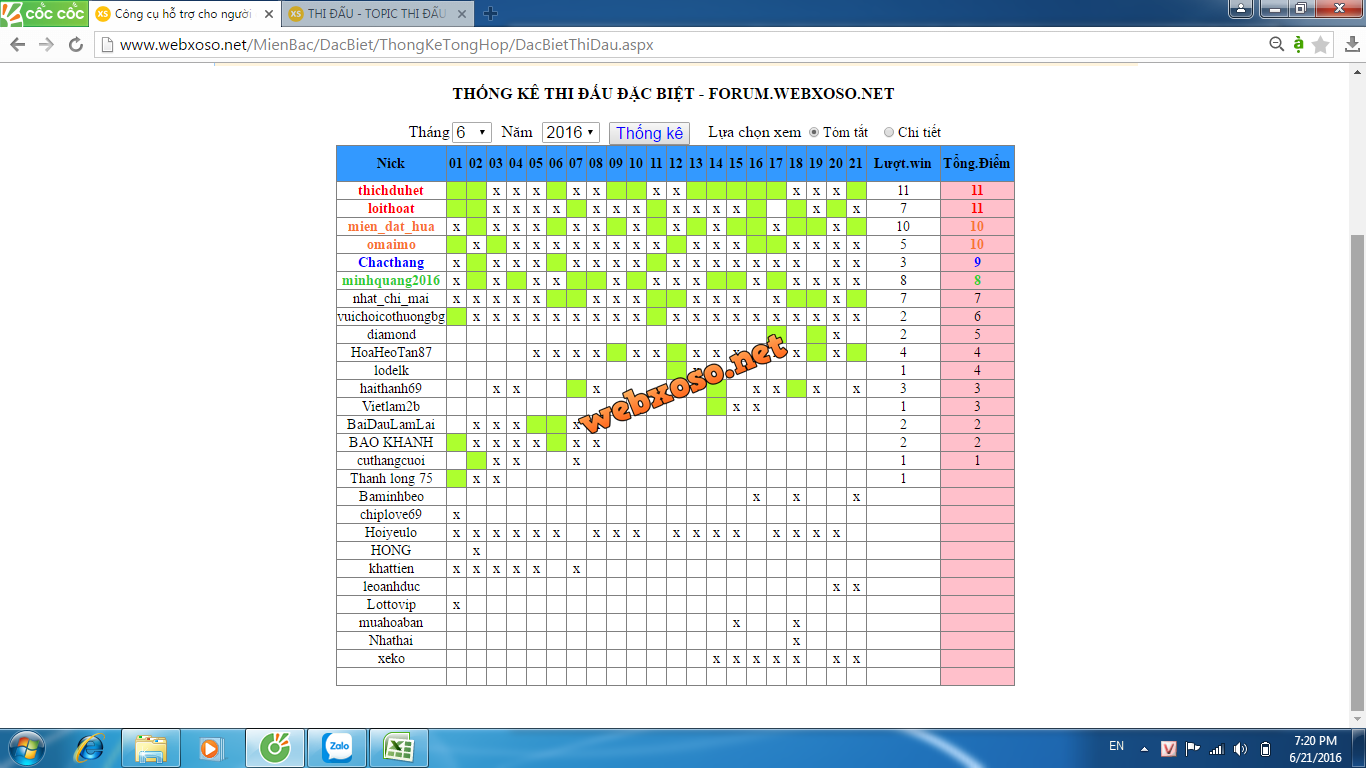Open the network signal tray icon
Image resolution: width=1366 pixels, height=768 pixels.
click(x=1217, y=748)
